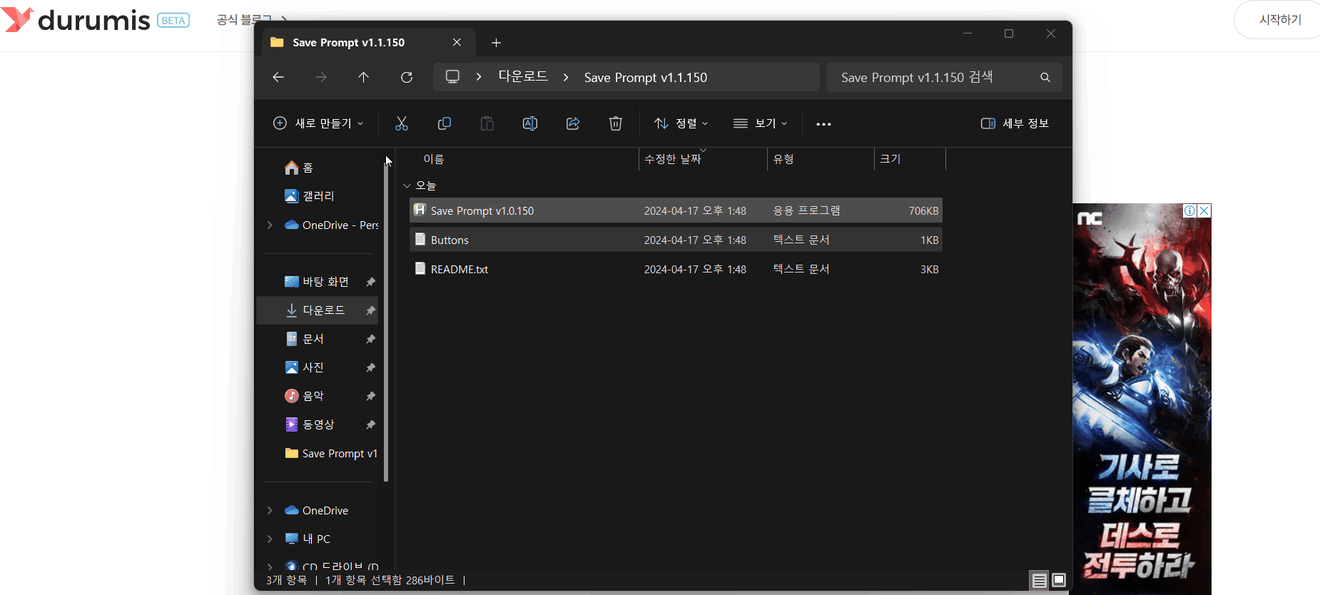Click the ad info icon on the banner
The height and width of the screenshot is (595, 1320).
click(1190, 211)
